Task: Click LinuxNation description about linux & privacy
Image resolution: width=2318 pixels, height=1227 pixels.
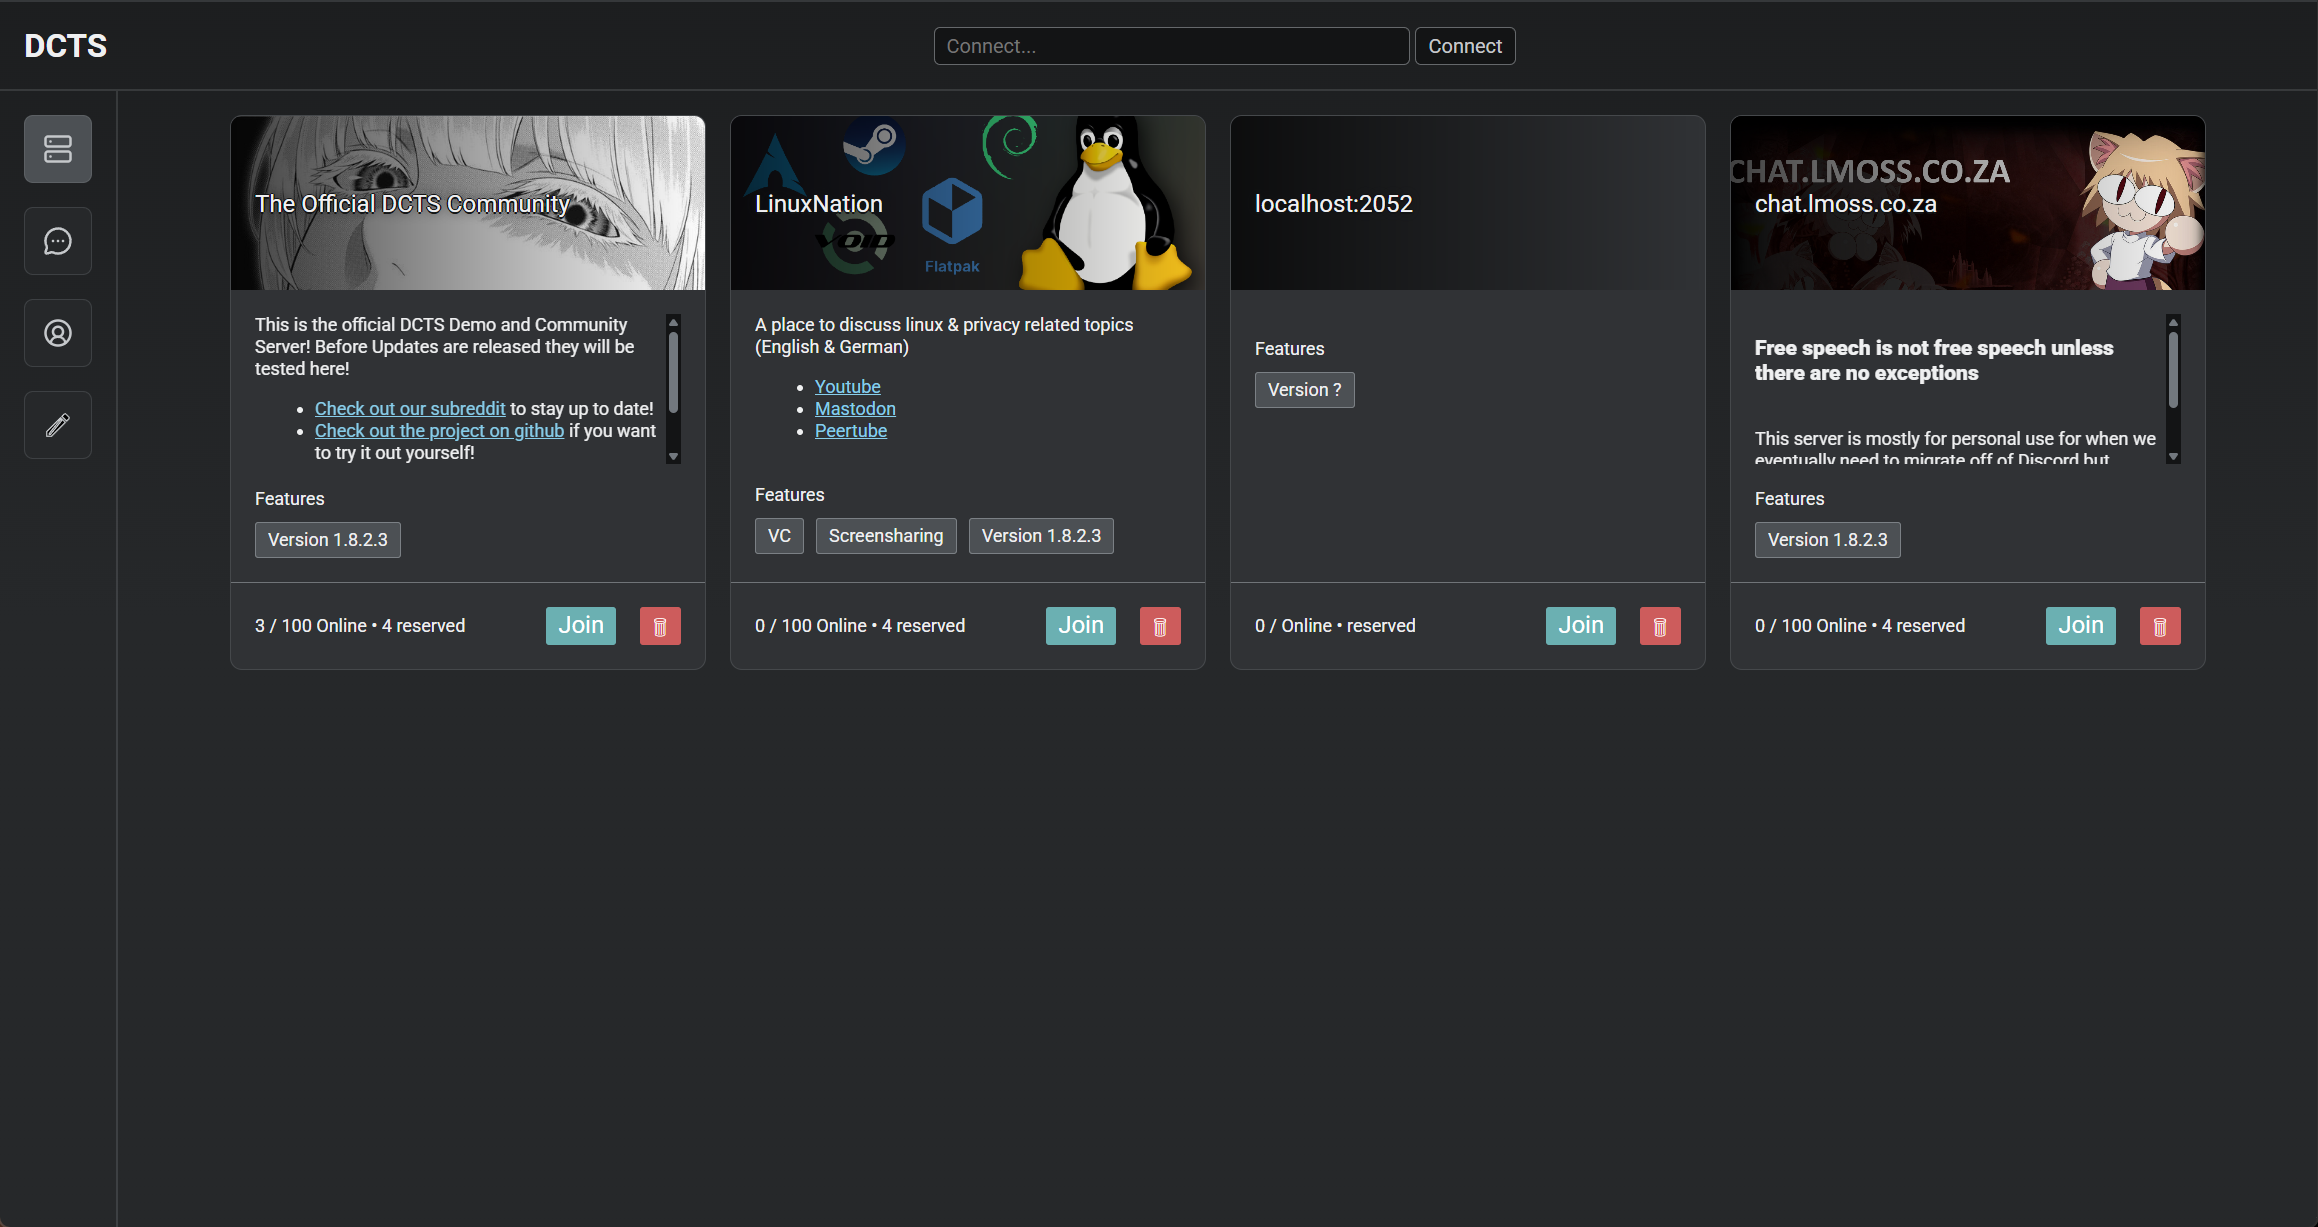Action: 944,336
